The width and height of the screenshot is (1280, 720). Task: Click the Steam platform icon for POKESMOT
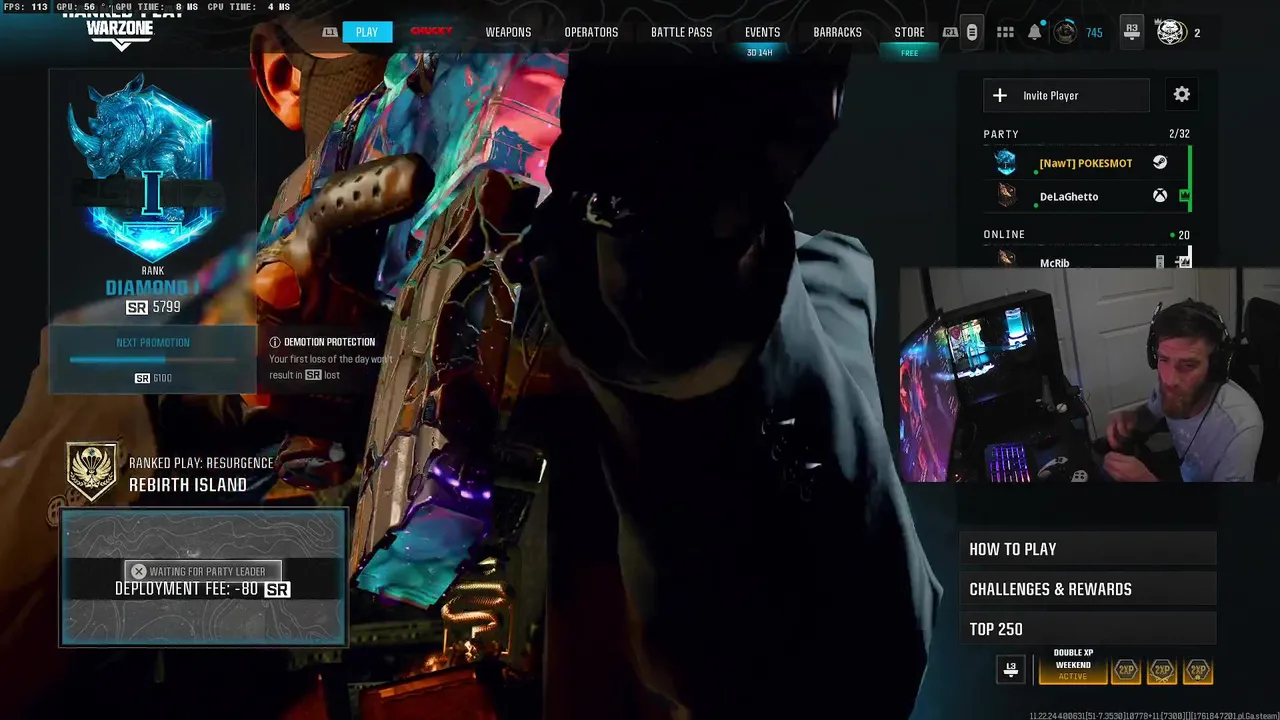[x=1159, y=162]
